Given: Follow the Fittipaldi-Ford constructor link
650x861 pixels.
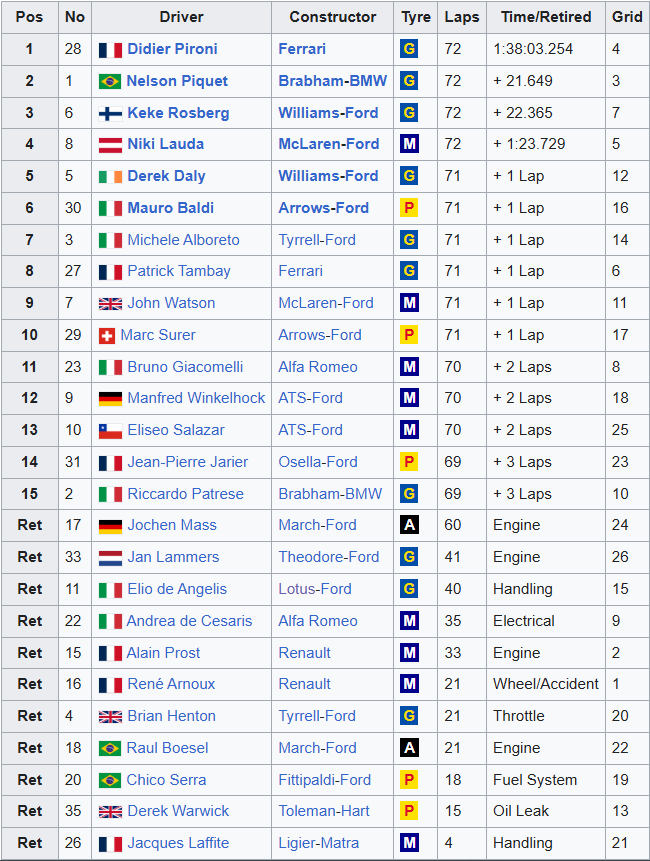Looking at the screenshot, I should [325, 779].
